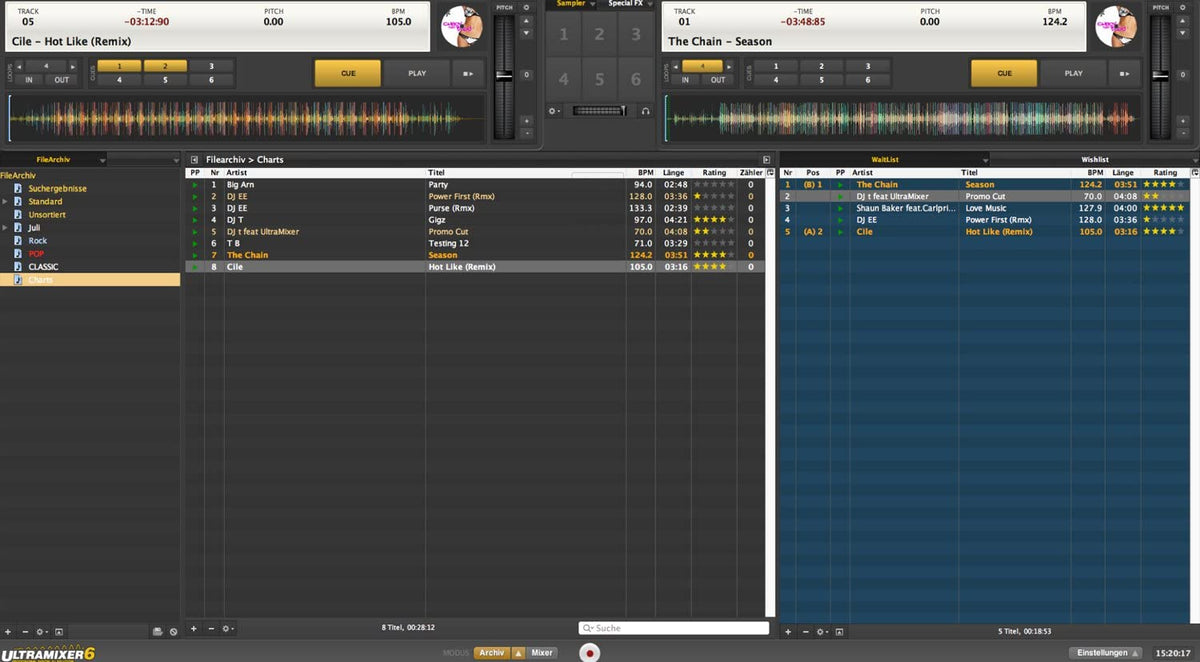Click left deck pitch plus button
Image resolution: width=1200 pixels, height=662 pixels.
click(x=527, y=120)
